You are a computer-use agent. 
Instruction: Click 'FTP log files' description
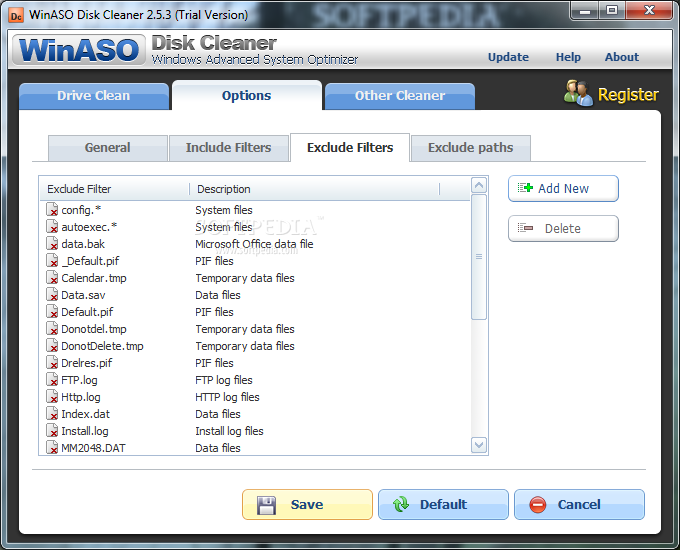click(x=224, y=380)
